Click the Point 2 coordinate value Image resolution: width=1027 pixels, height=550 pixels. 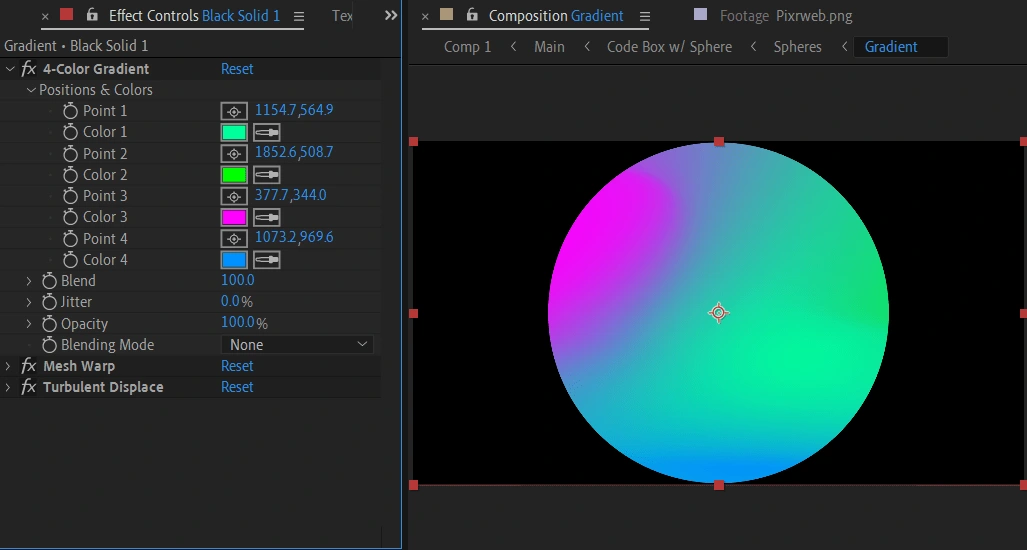(294, 153)
